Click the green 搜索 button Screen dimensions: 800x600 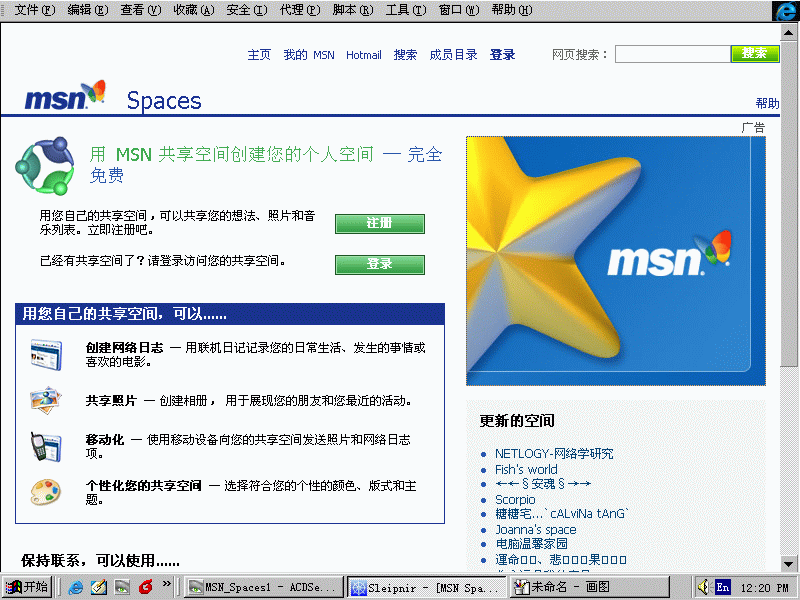(755, 54)
